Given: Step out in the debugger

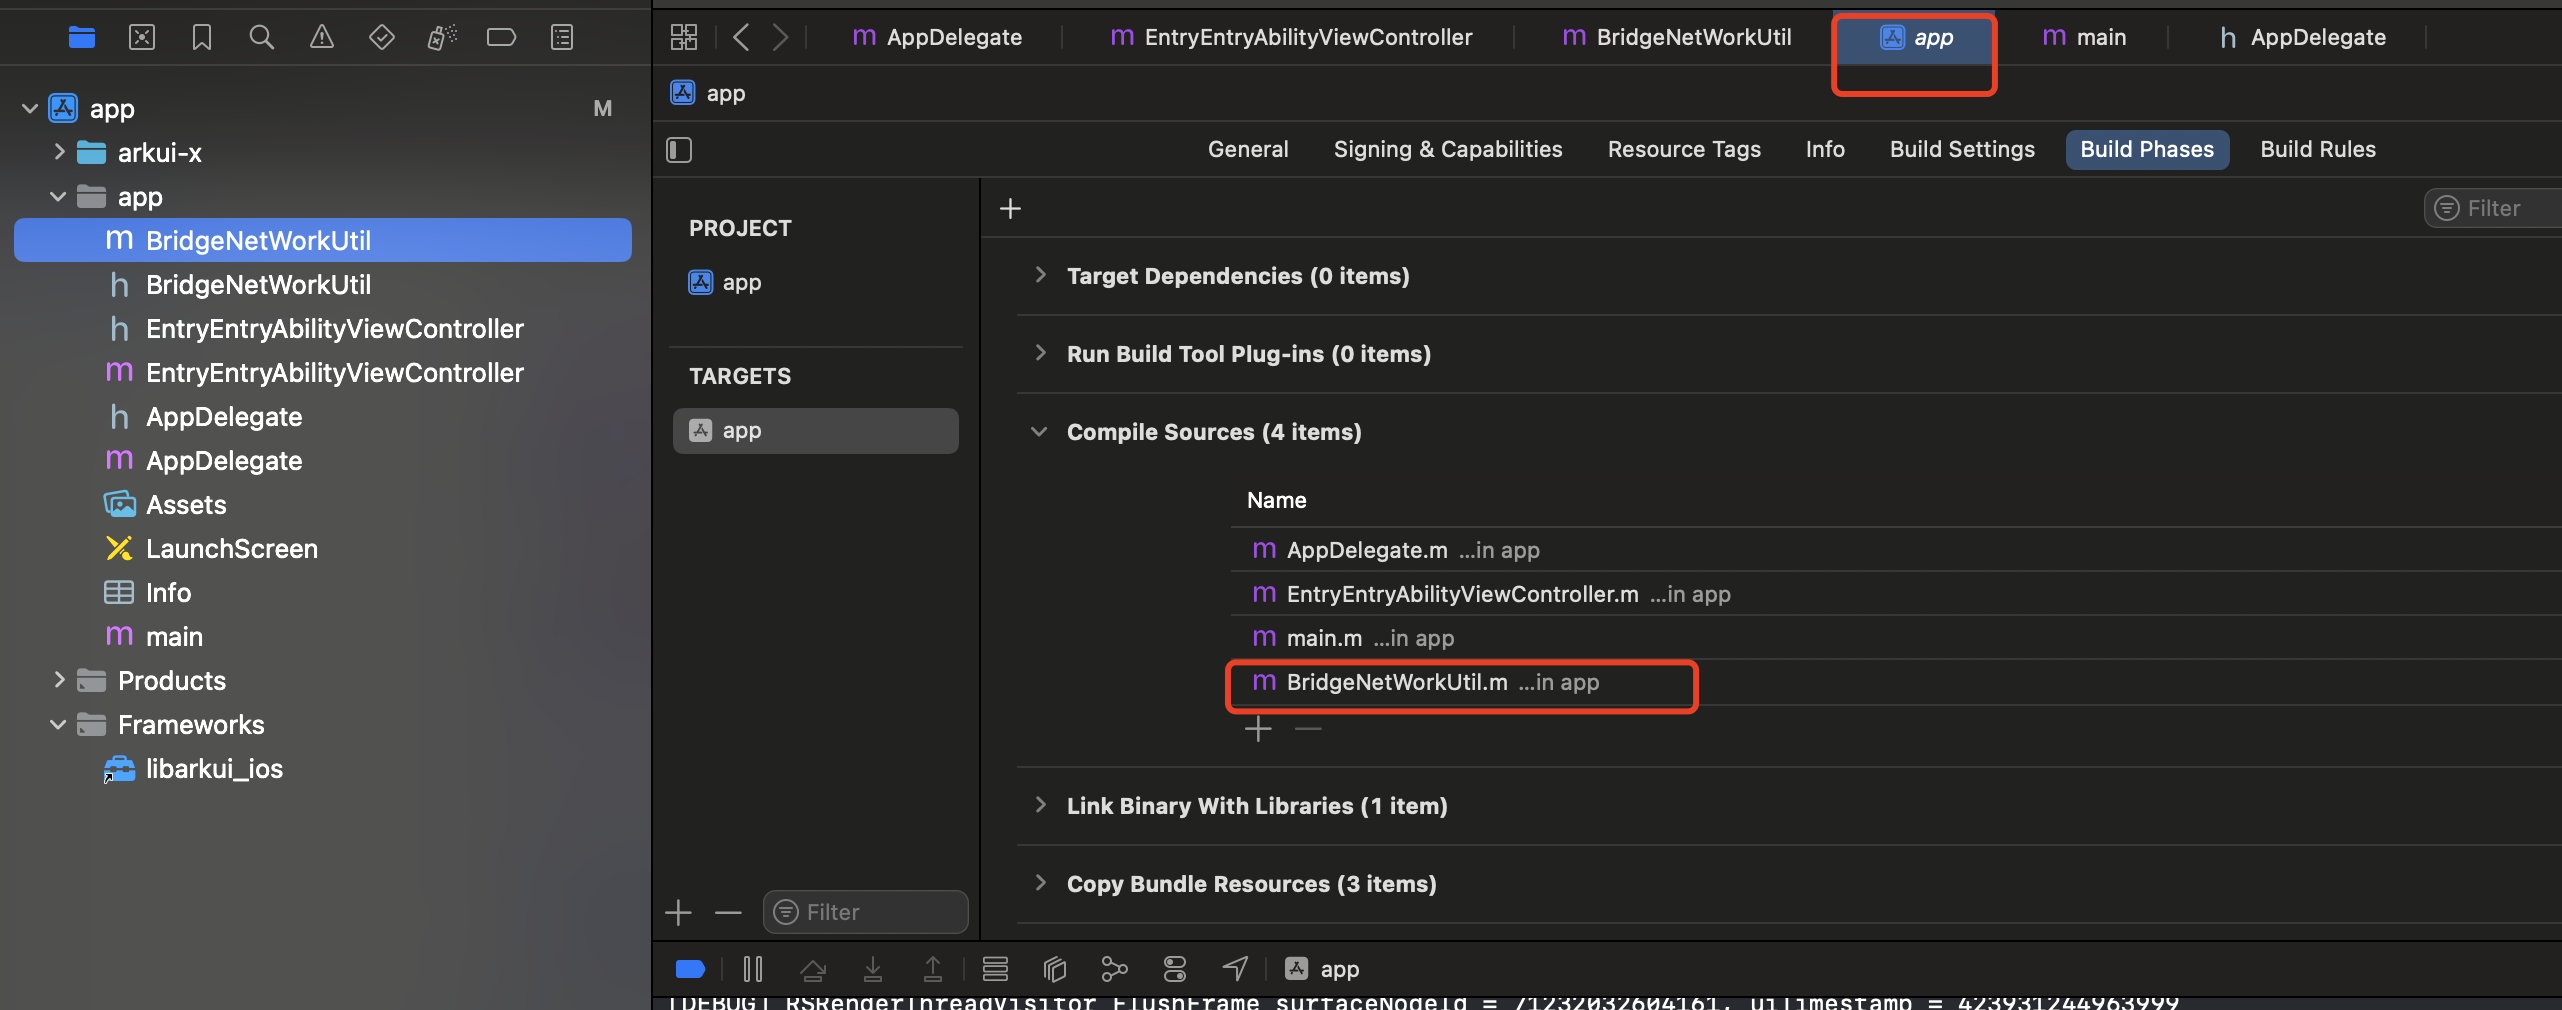Looking at the screenshot, I should [x=933, y=969].
